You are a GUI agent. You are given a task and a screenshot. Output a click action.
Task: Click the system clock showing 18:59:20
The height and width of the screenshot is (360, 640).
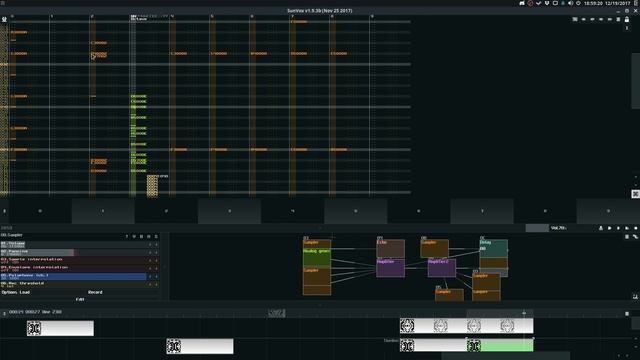[x=594, y=3]
